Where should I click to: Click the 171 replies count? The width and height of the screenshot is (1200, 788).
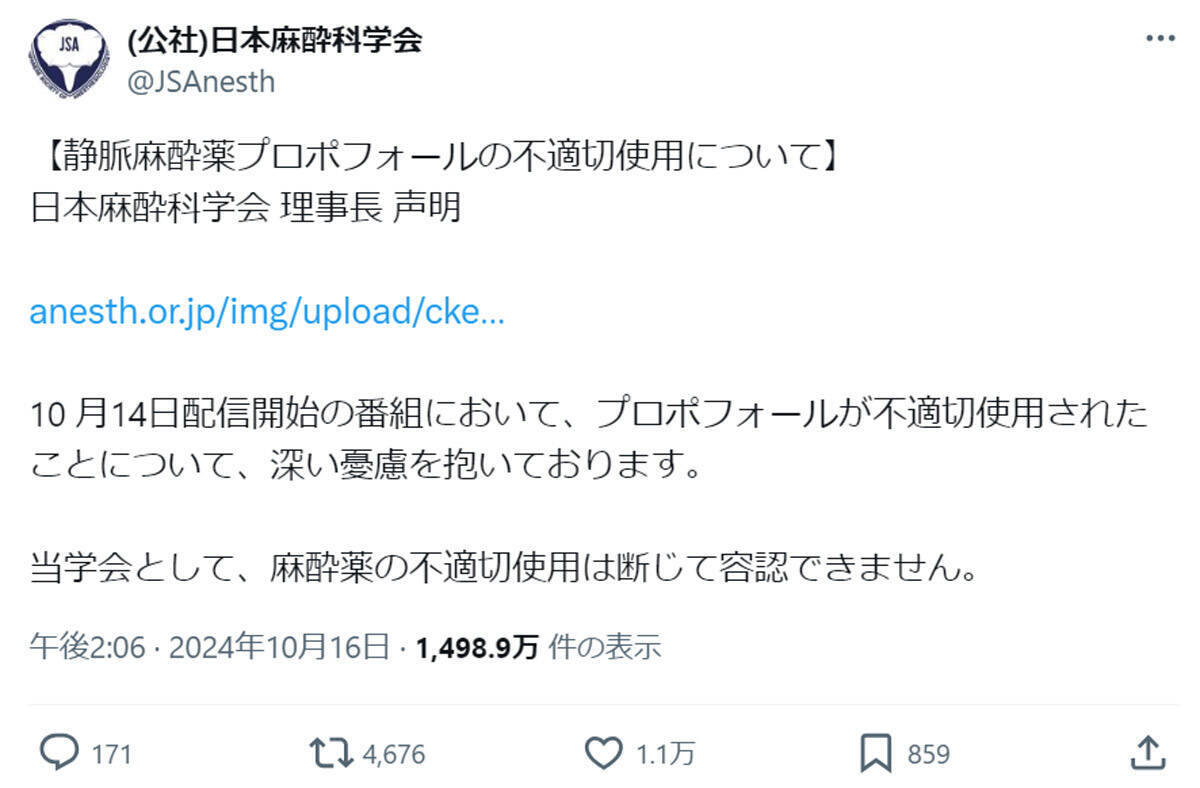[x=111, y=754]
